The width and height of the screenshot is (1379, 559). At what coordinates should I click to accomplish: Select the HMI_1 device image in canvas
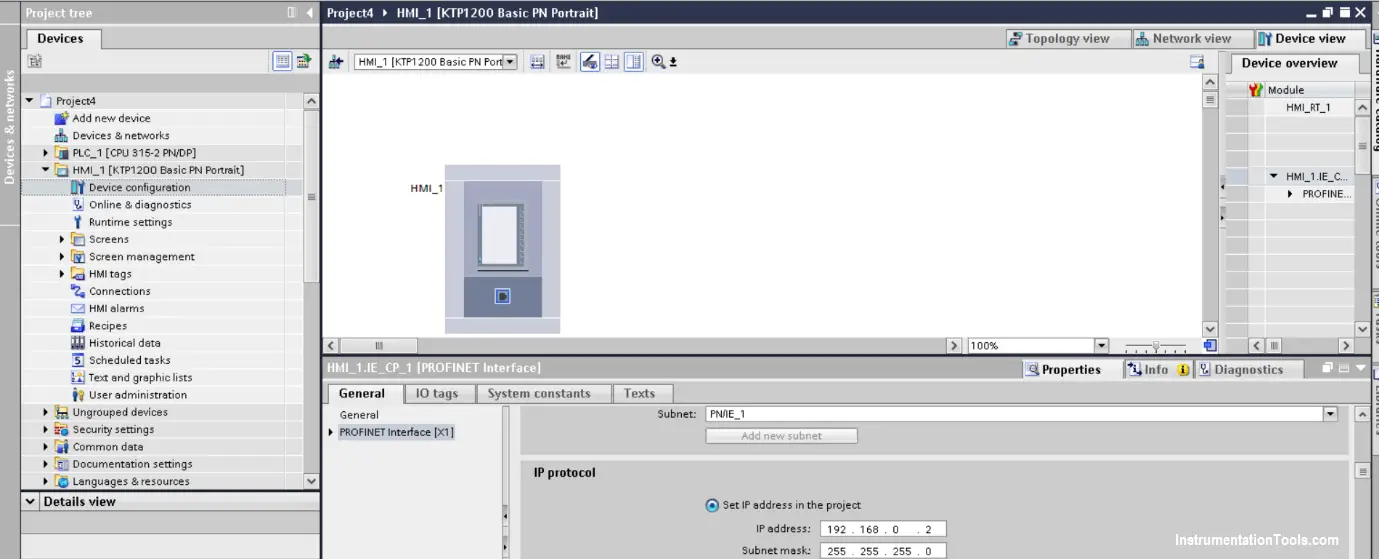(x=502, y=249)
